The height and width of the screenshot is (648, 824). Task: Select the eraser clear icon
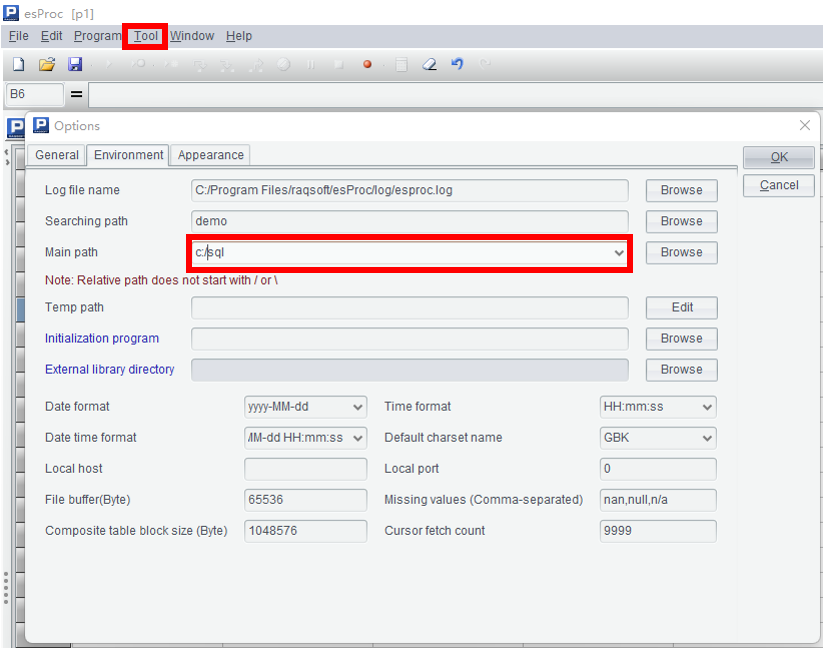[x=429, y=64]
